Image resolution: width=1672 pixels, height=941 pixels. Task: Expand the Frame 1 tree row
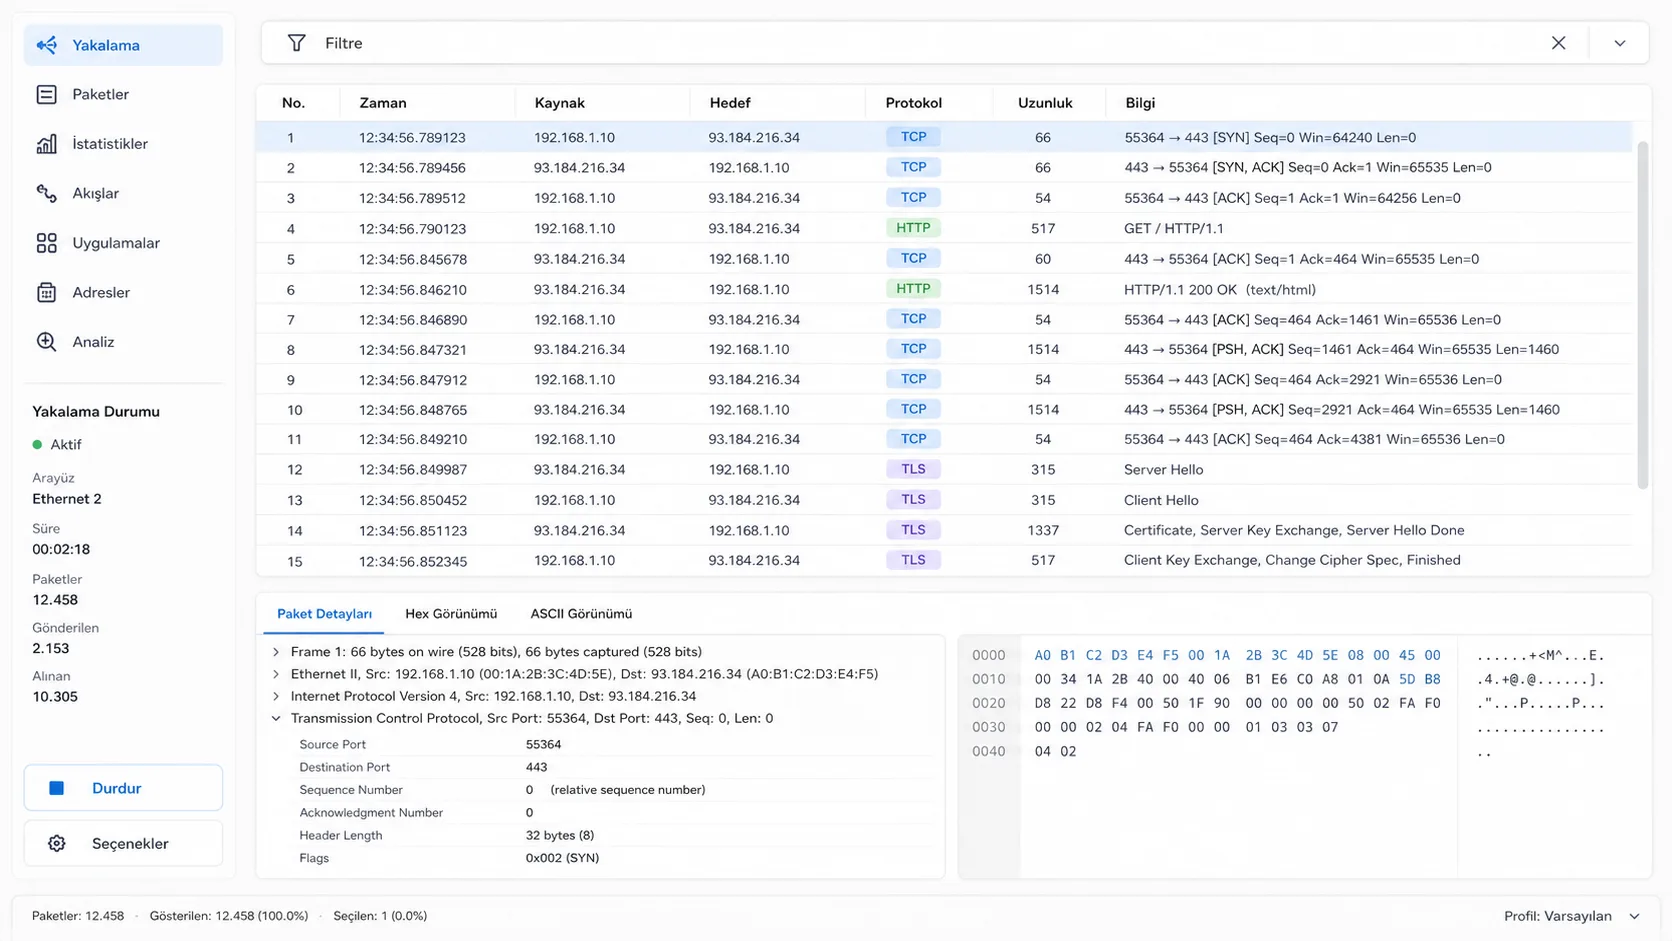click(x=276, y=652)
